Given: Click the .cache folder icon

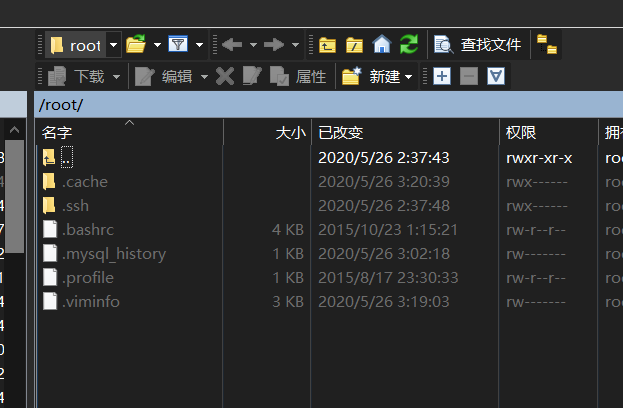Looking at the screenshot, I should tap(49, 182).
